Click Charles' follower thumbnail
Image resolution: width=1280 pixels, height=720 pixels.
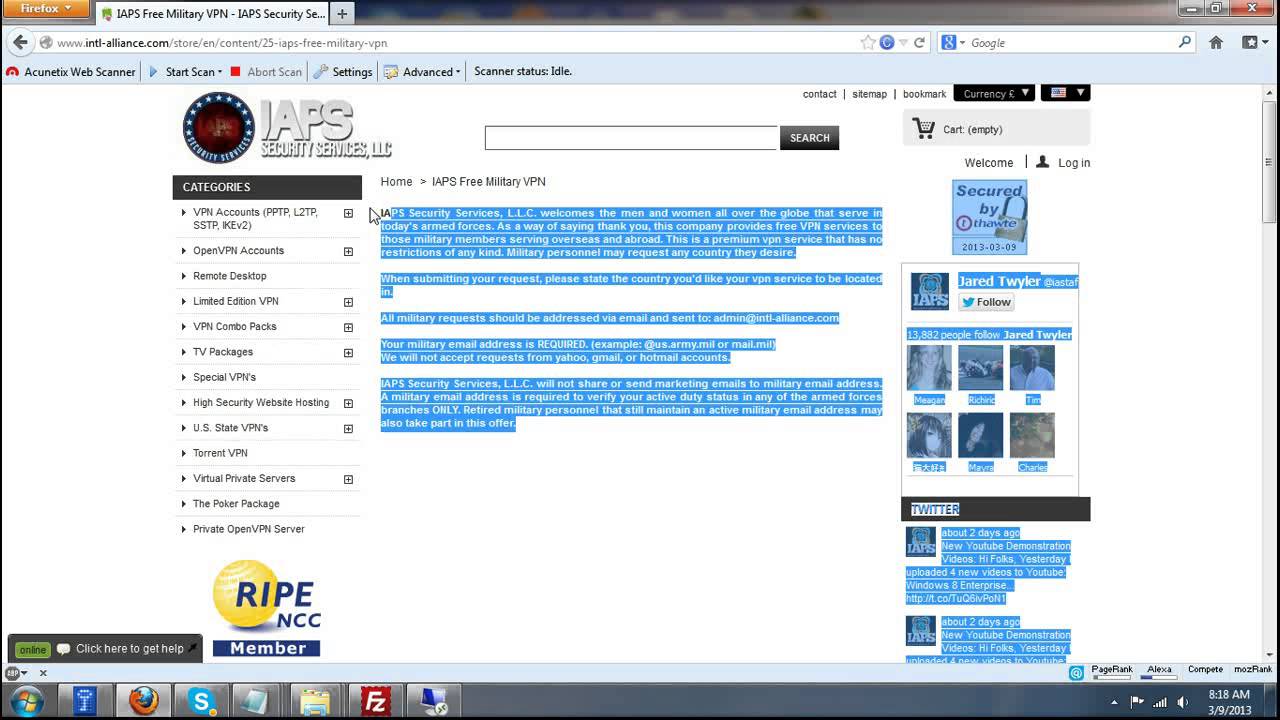1032,435
